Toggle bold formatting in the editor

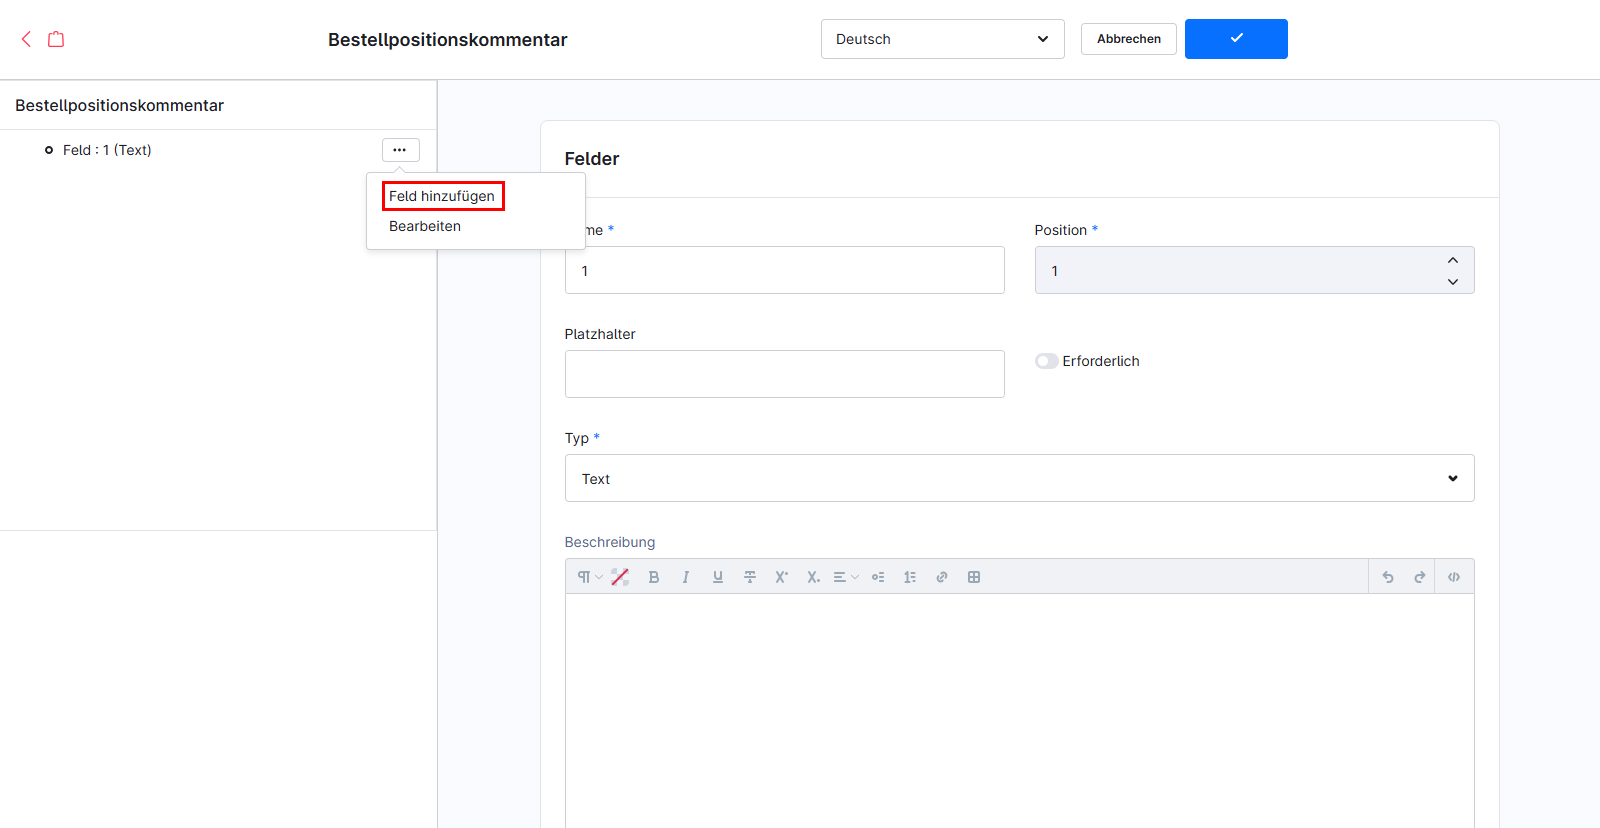tap(654, 577)
